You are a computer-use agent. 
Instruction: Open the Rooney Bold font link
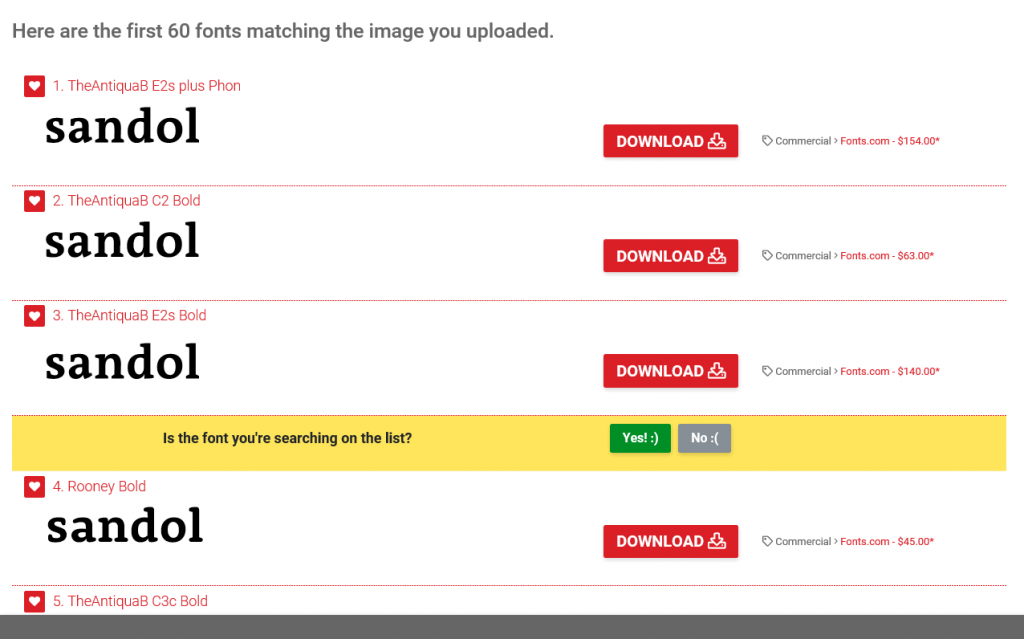pyautogui.click(x=99, y=486)
